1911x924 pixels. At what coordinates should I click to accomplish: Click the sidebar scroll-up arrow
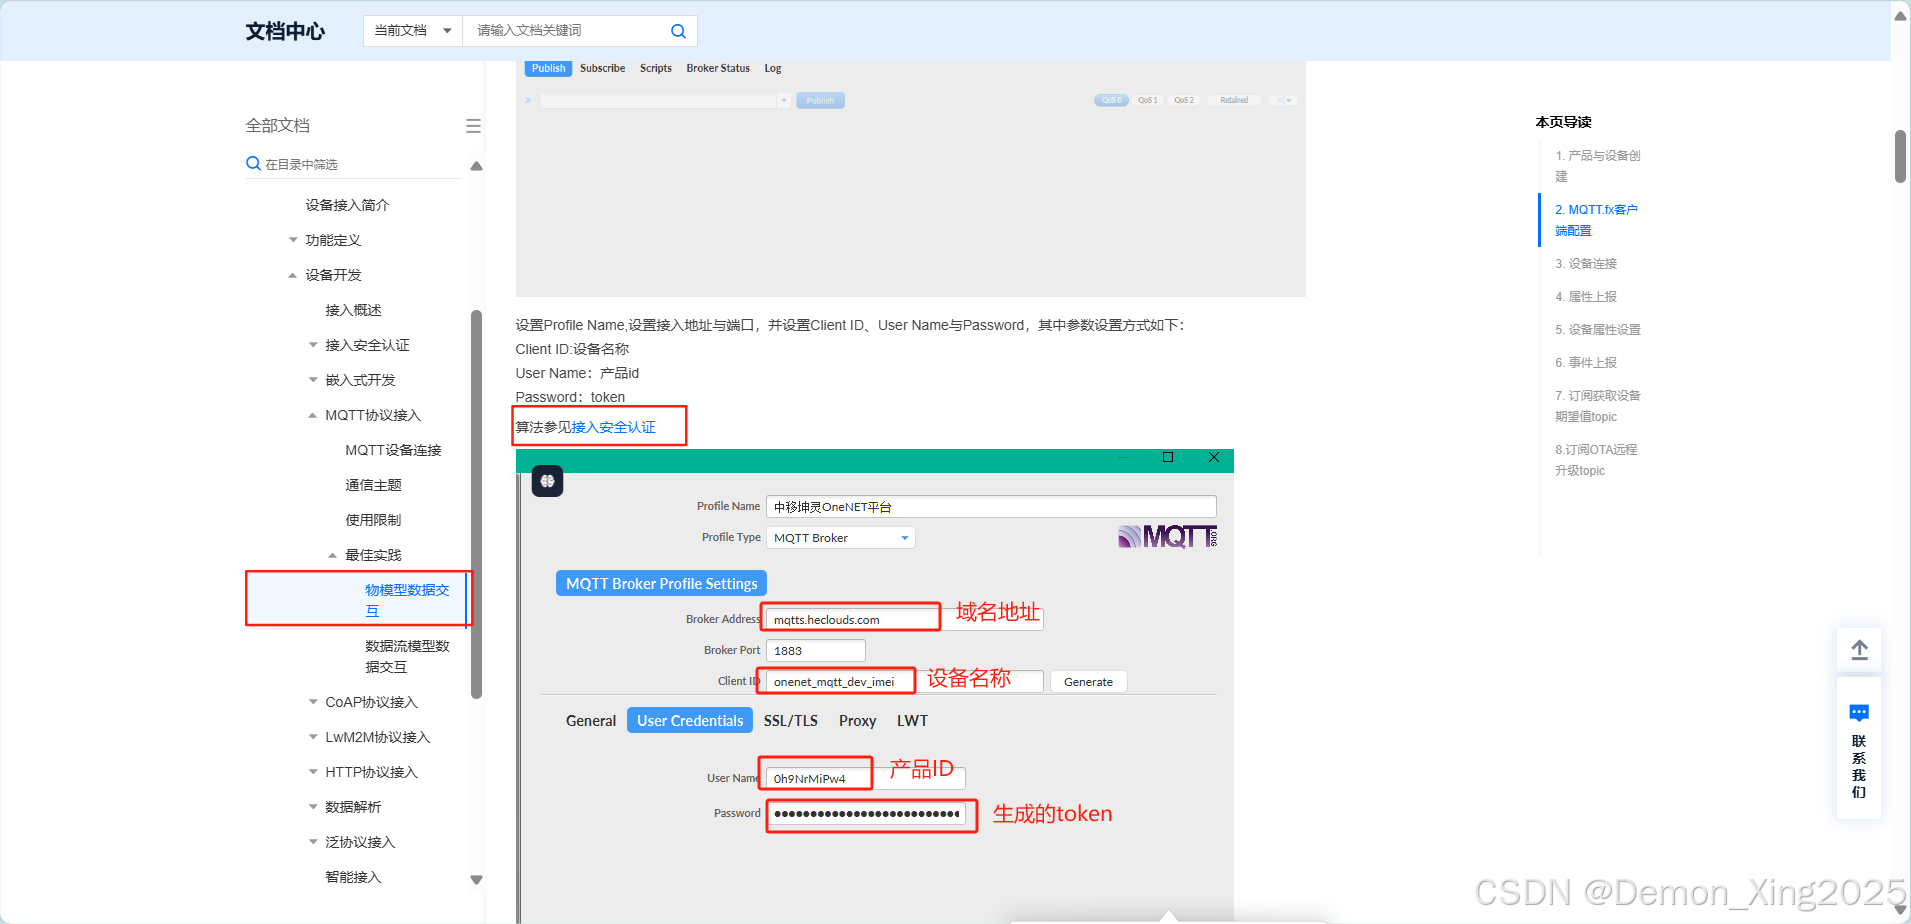click(476, 166)
